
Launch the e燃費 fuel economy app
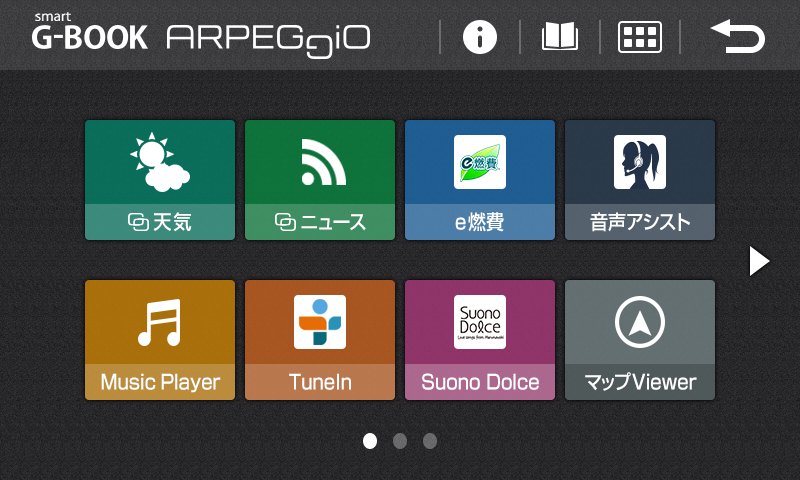coord(480,180)
